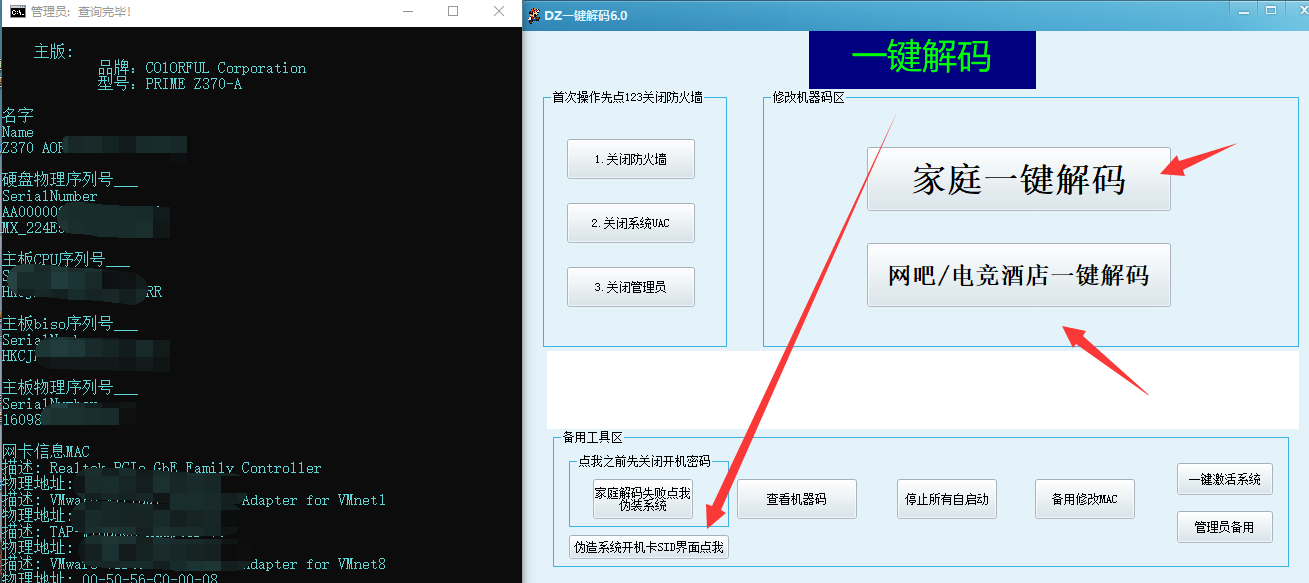1309x583 pixels.
Task: Click the 关闭防火墙 button
Action: coord(630,158)
